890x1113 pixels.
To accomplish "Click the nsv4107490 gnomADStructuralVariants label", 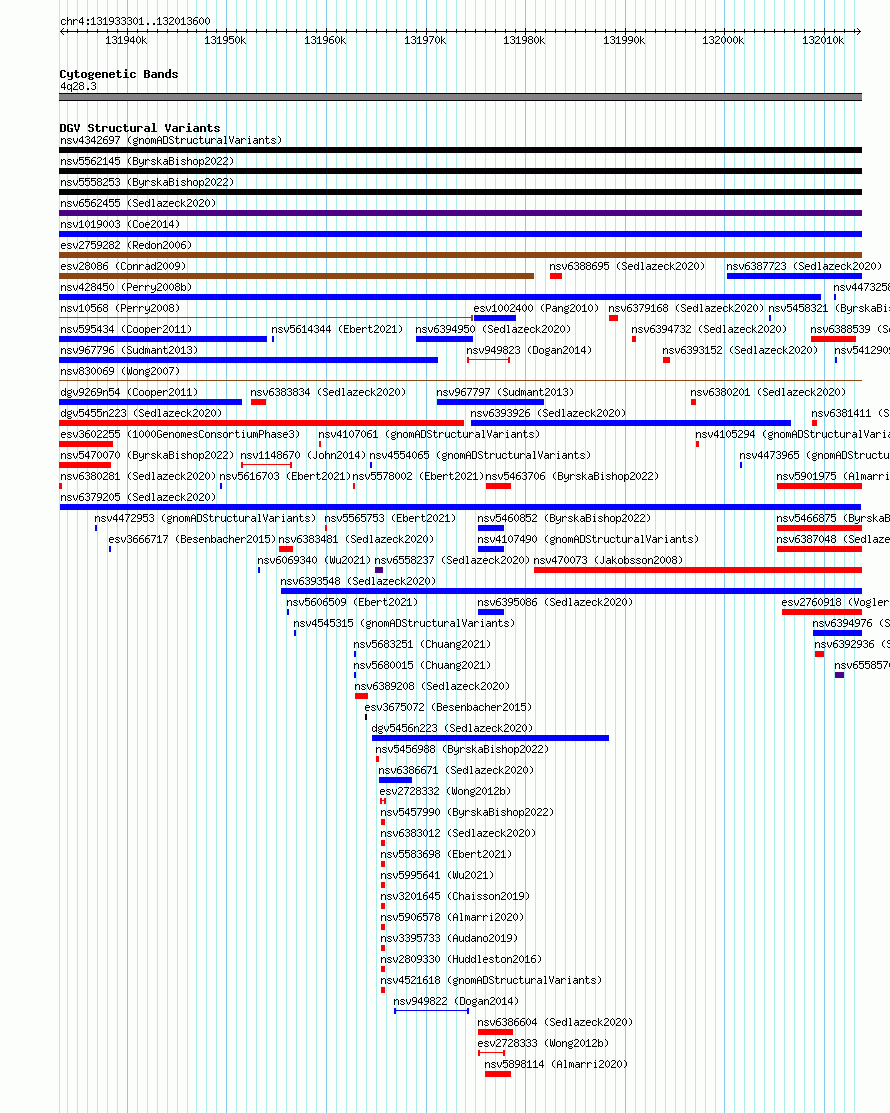I will click(x=588, y=539).
